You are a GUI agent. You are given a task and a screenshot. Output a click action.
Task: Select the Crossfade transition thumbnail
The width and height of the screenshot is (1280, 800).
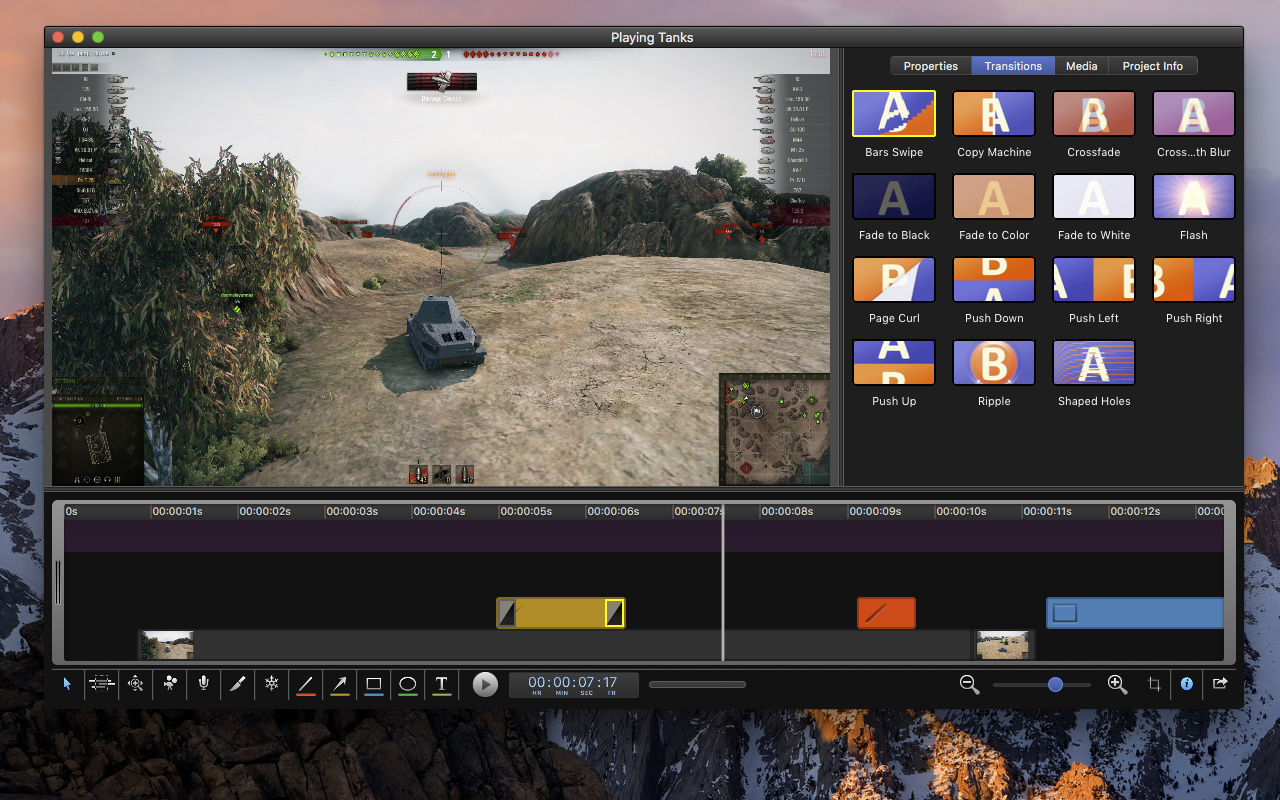(1093, 114)
